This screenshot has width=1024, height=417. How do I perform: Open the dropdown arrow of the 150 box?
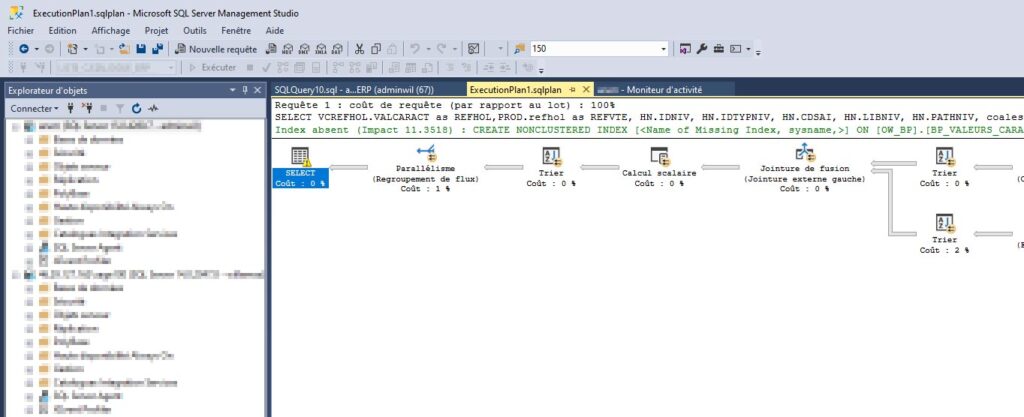pos(664,49)
